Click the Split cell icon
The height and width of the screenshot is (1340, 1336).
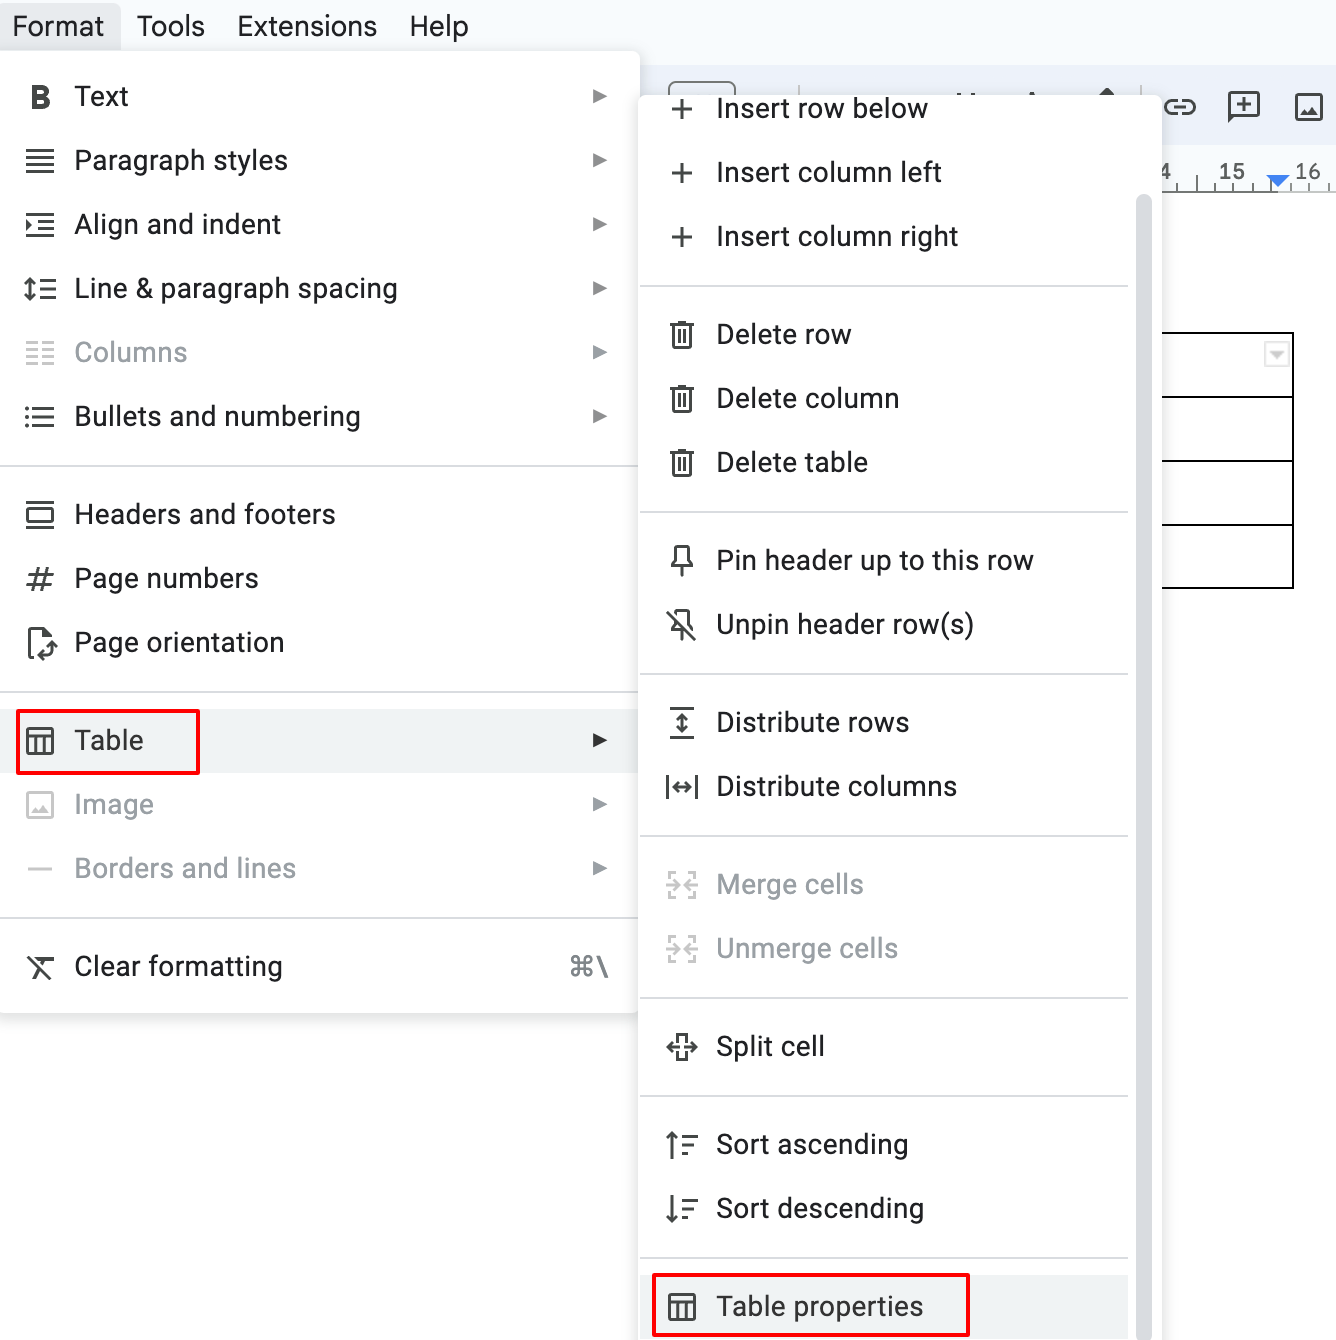682,1046
